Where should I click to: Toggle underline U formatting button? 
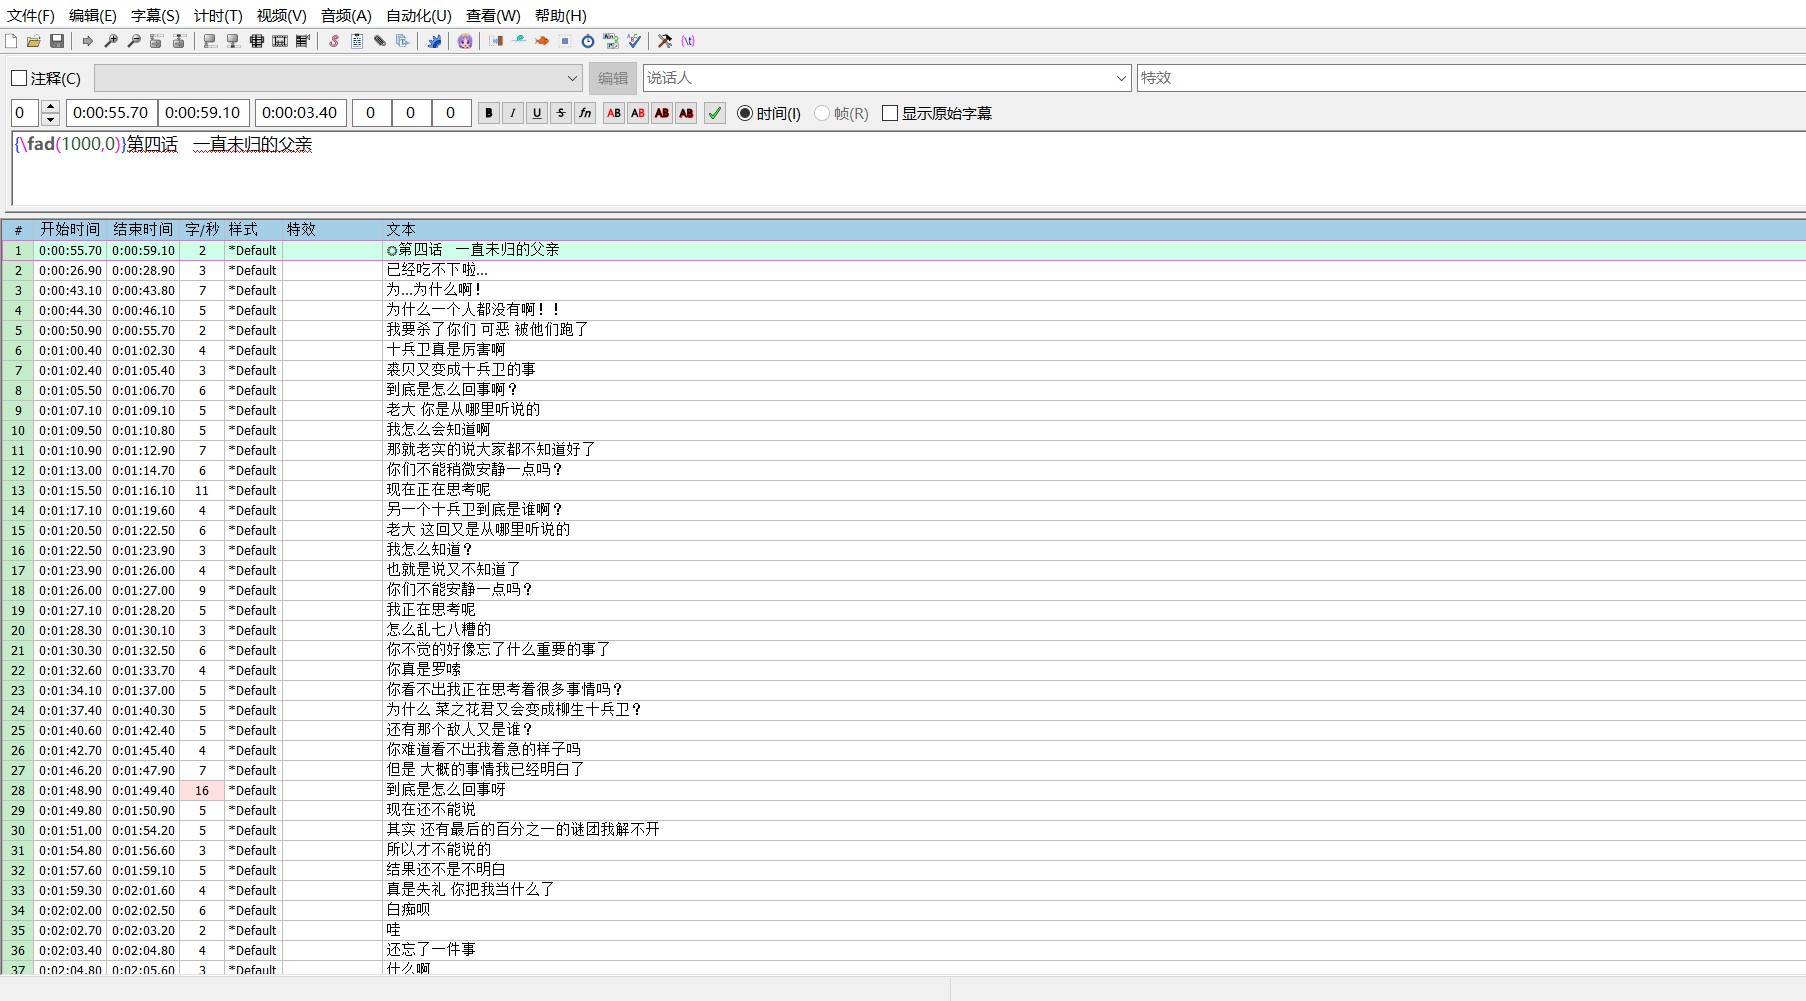point(537,113)
